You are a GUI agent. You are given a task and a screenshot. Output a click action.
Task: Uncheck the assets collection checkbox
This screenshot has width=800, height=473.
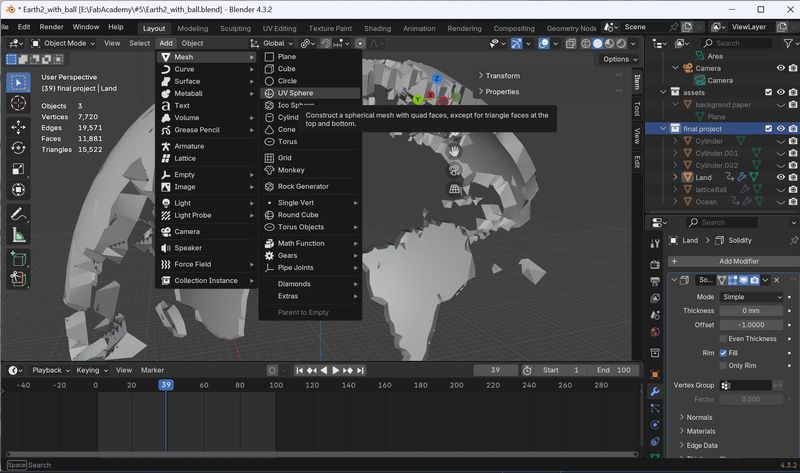tap(768, 92)
